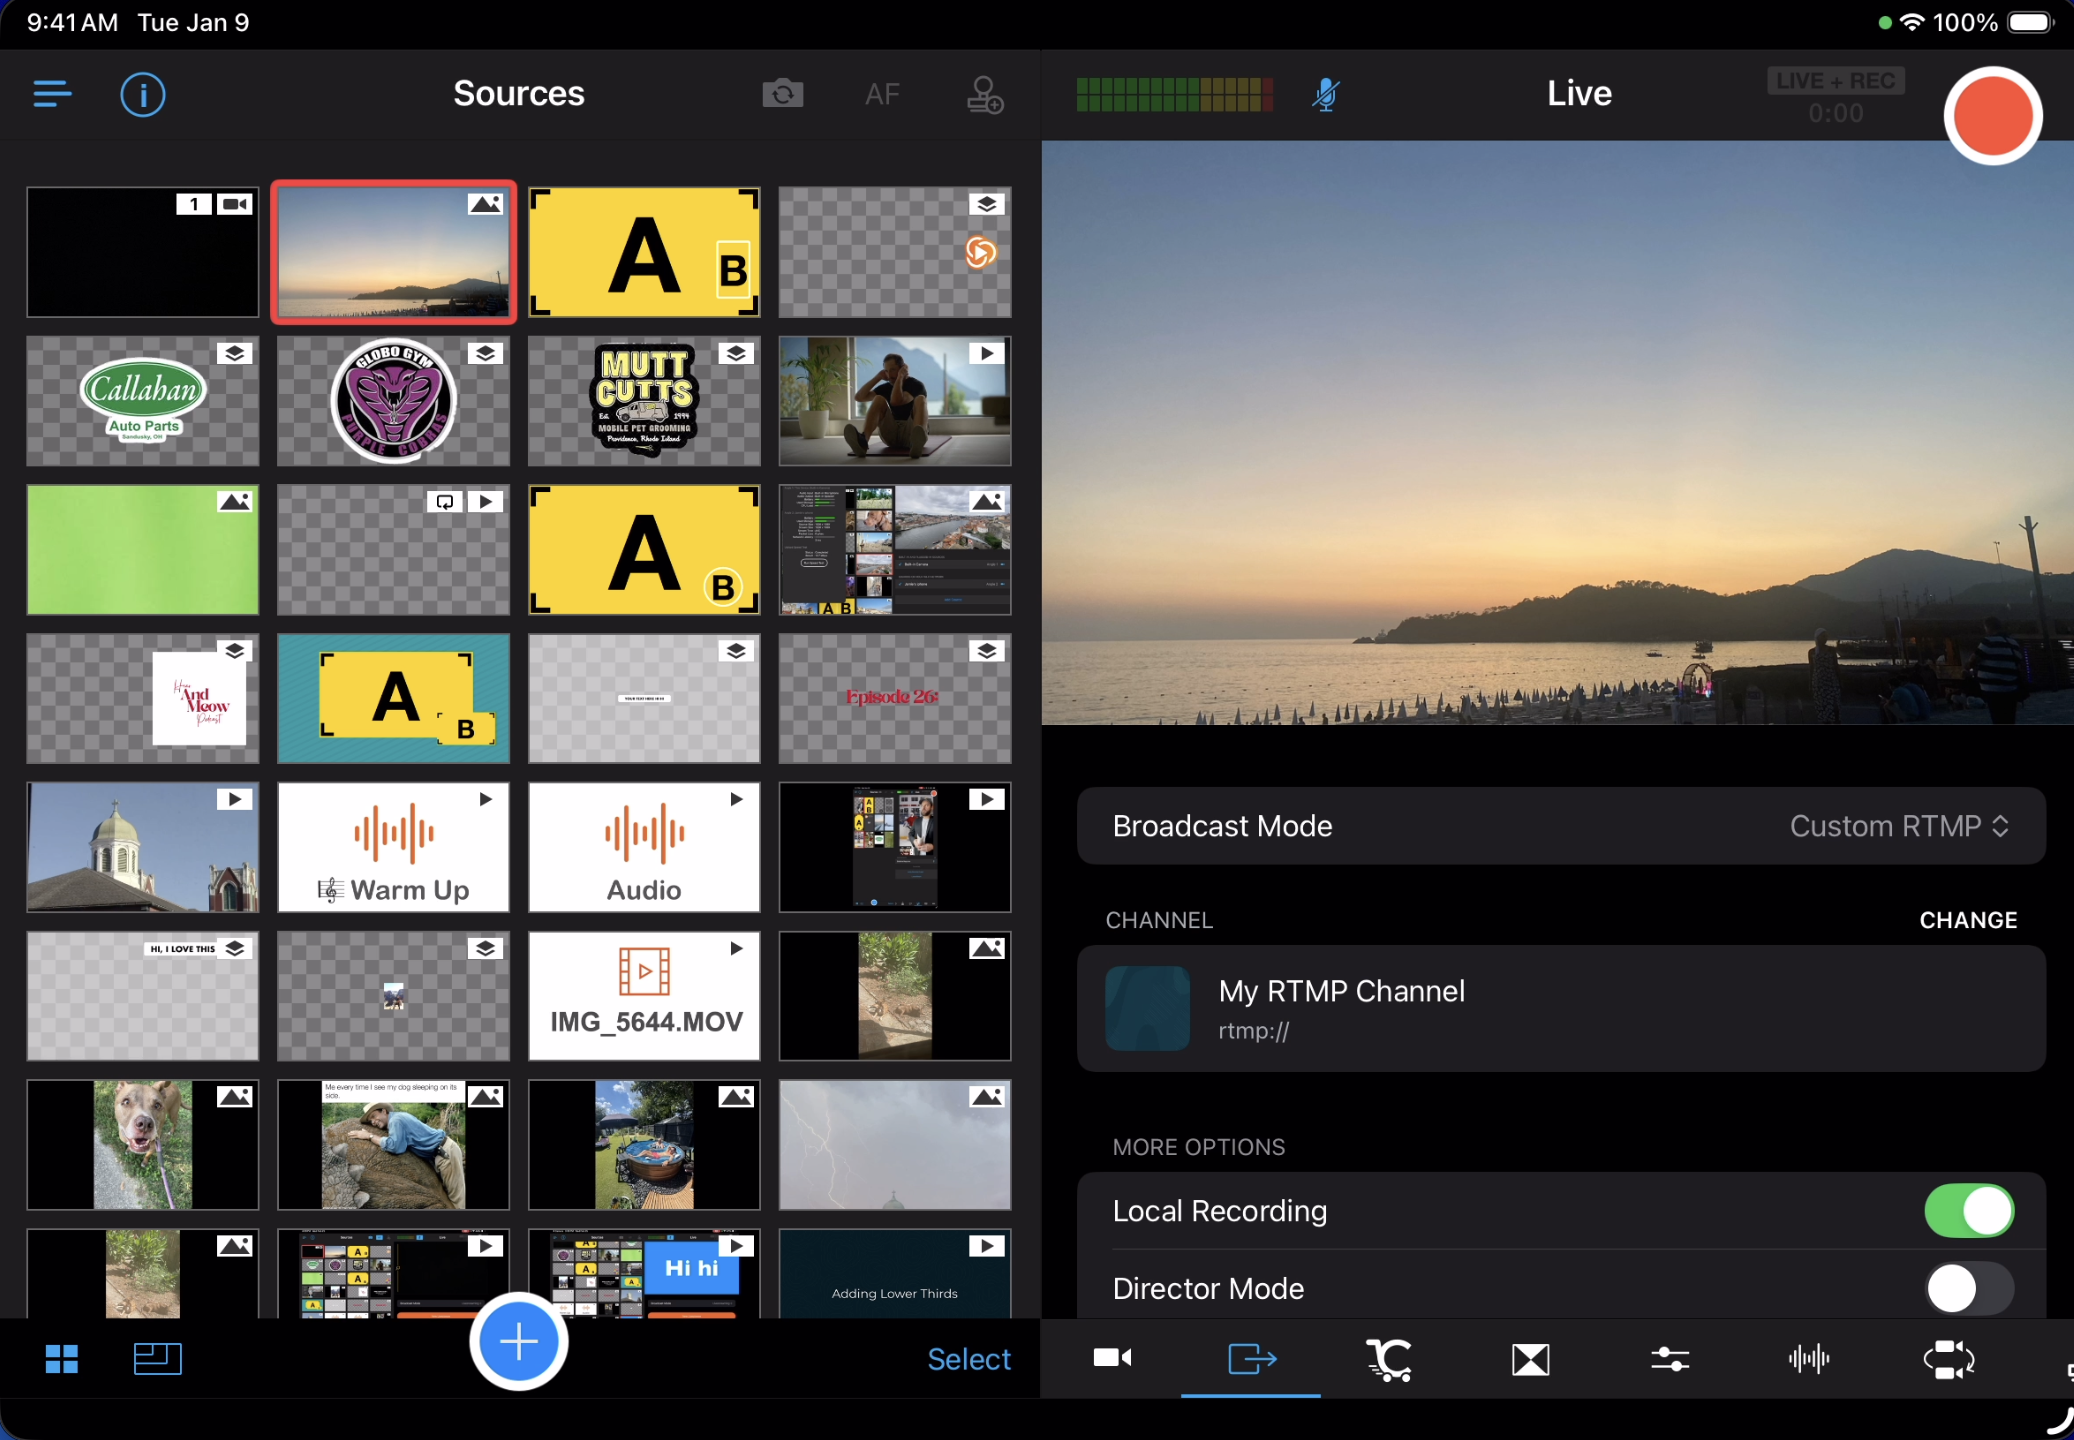This screenshot has width=2074, height=1440.
Task: Turn off Local Recording switch
Action: click(1968, 1211)
